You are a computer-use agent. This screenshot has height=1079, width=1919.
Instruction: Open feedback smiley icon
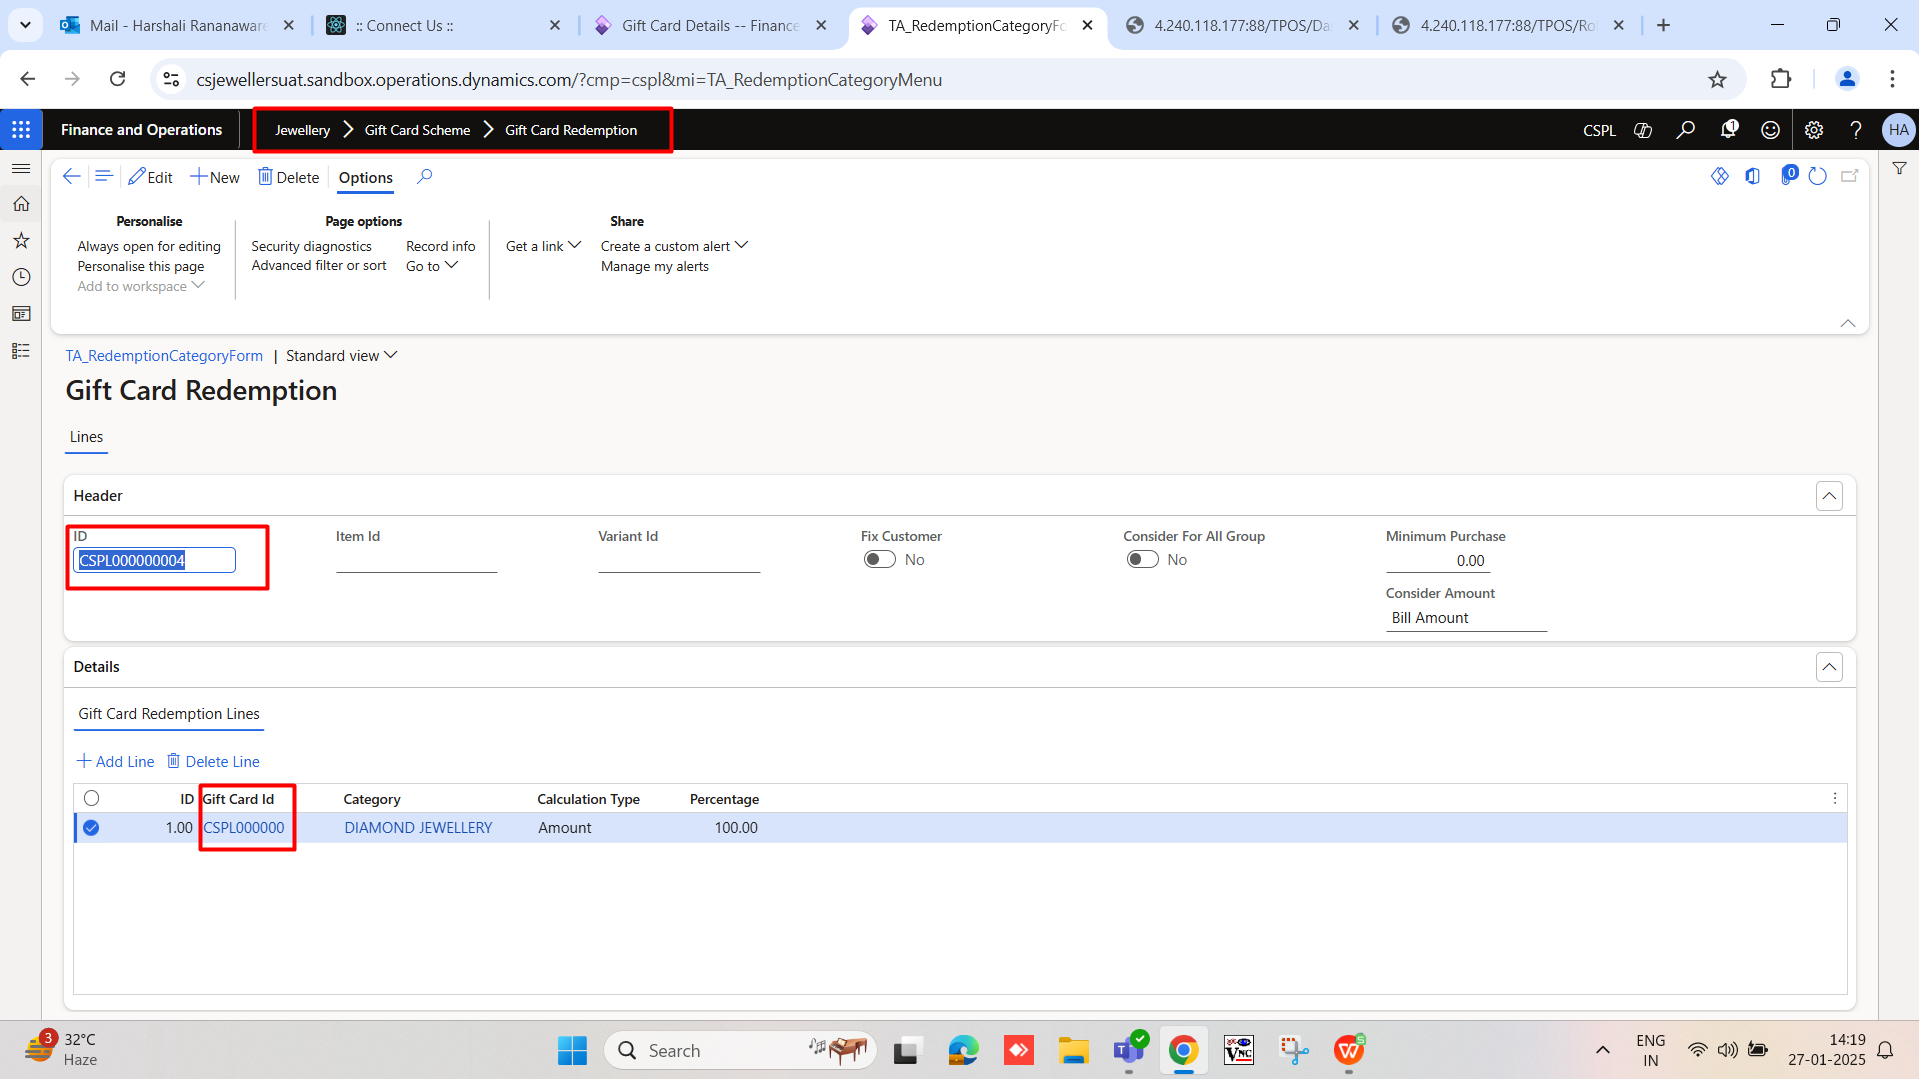coord(1771,130)
